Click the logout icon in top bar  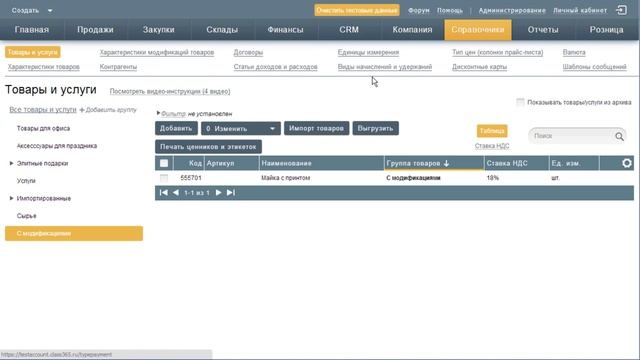click(621, 10)
